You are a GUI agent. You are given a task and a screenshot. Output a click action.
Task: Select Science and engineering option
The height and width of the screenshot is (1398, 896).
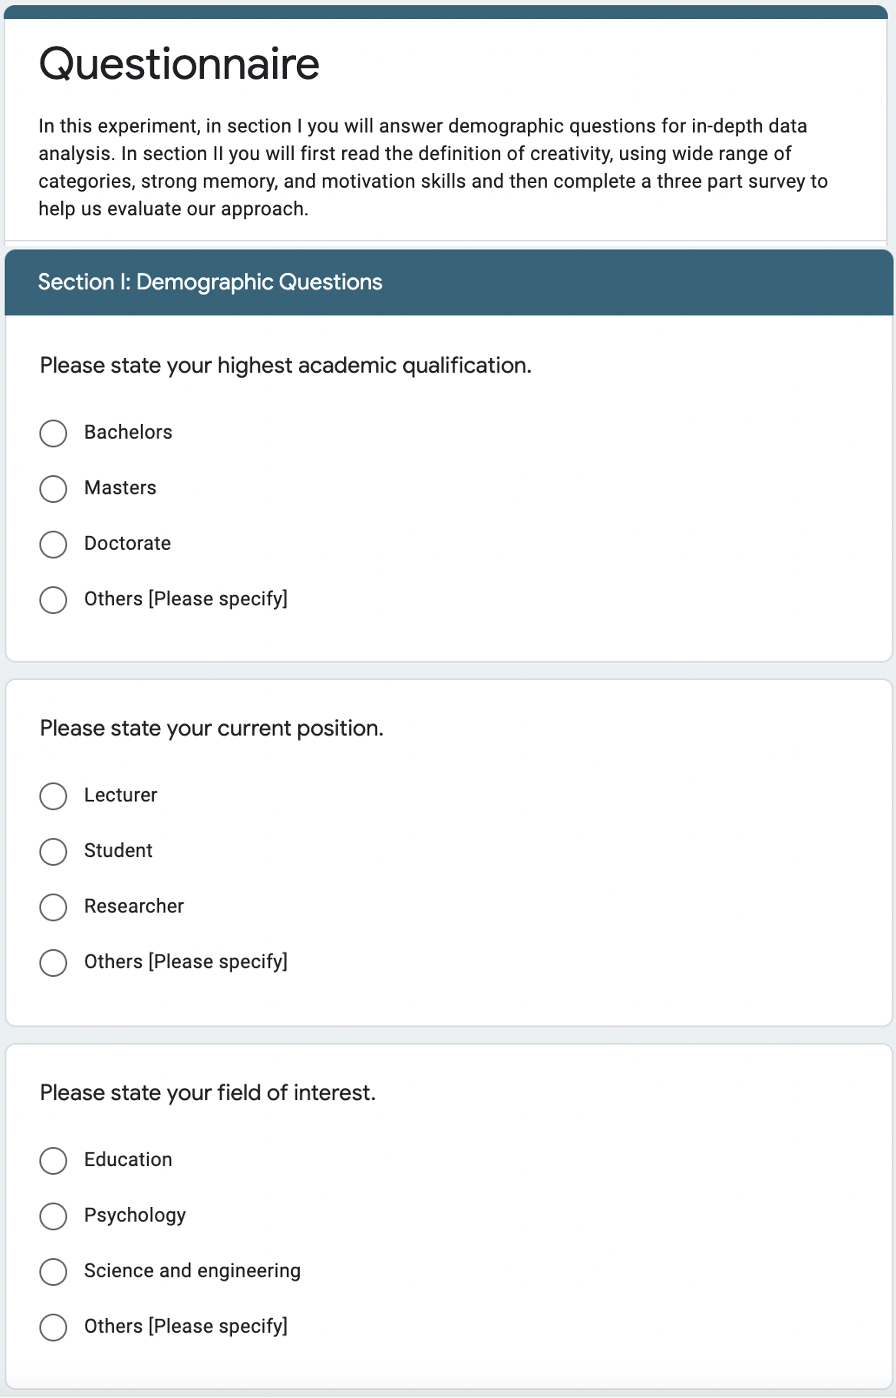pos(53,1272)
